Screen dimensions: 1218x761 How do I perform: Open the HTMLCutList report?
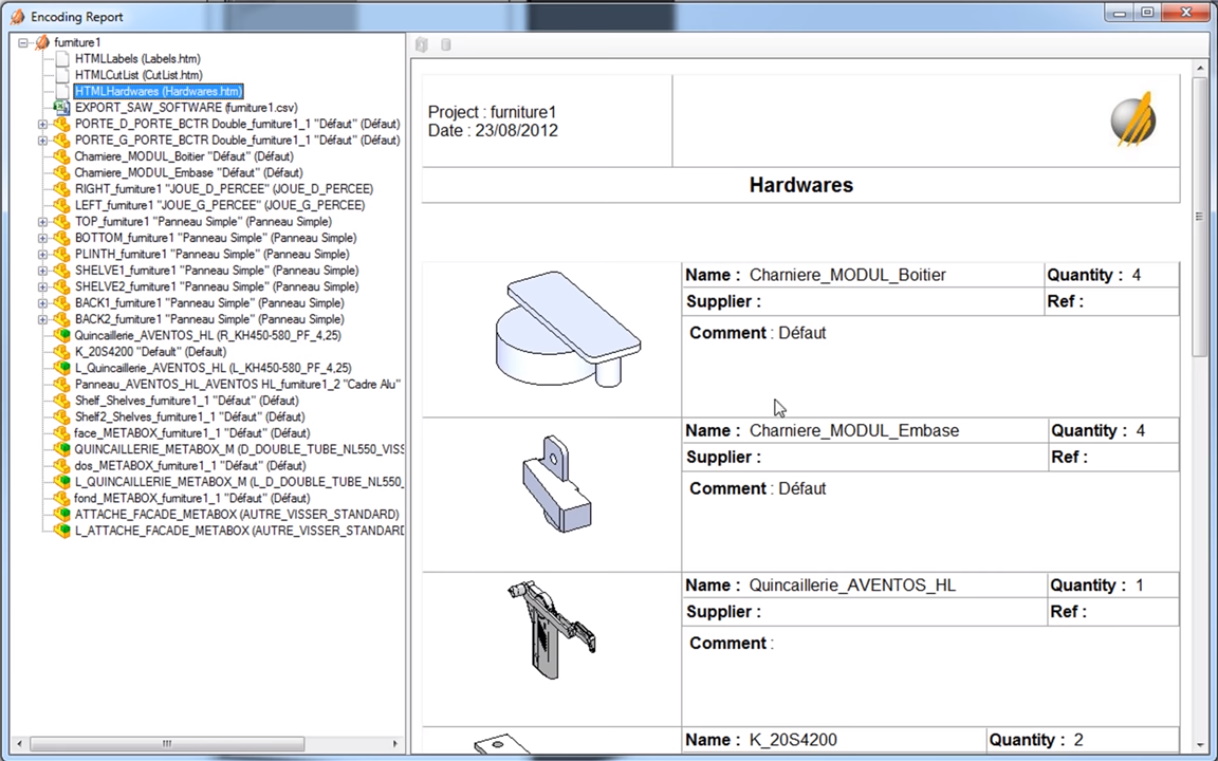(x=138, y=75)
